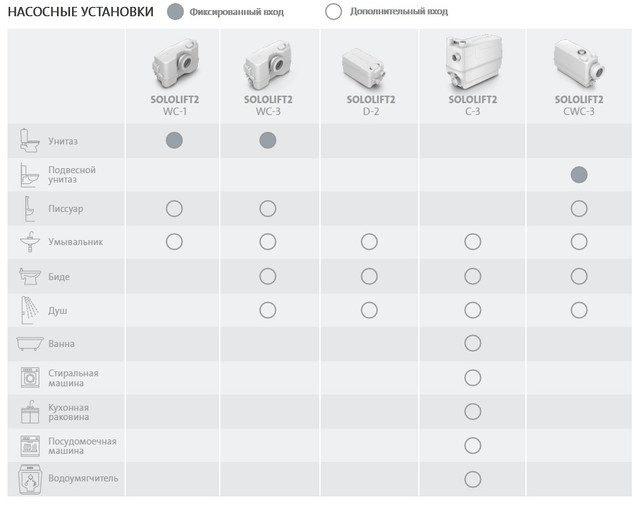Click the washing machine icon for Стиральная машина
Screen dimensions: 640x507
coord(30,378)
